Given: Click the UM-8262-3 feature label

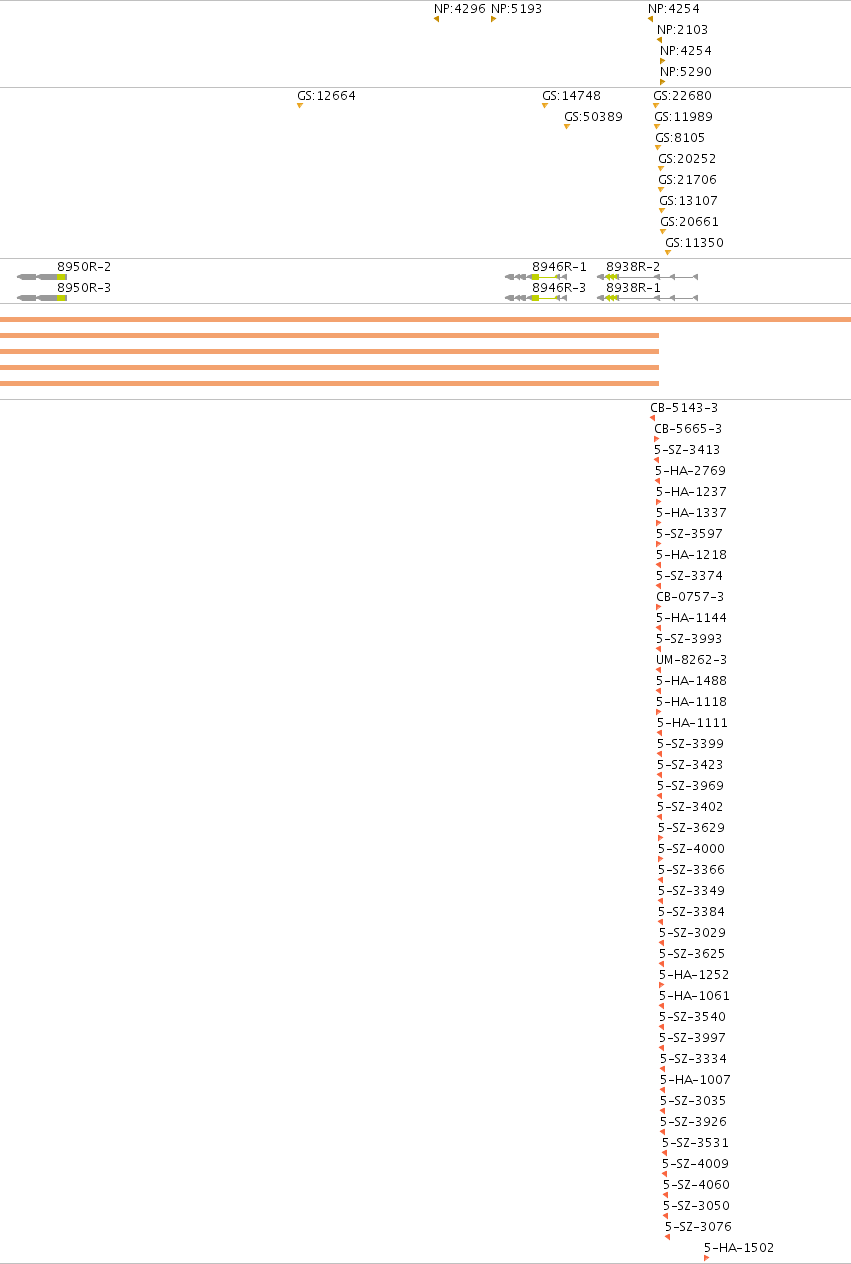Looking at the screenshot, I should [x=691, y=660].
